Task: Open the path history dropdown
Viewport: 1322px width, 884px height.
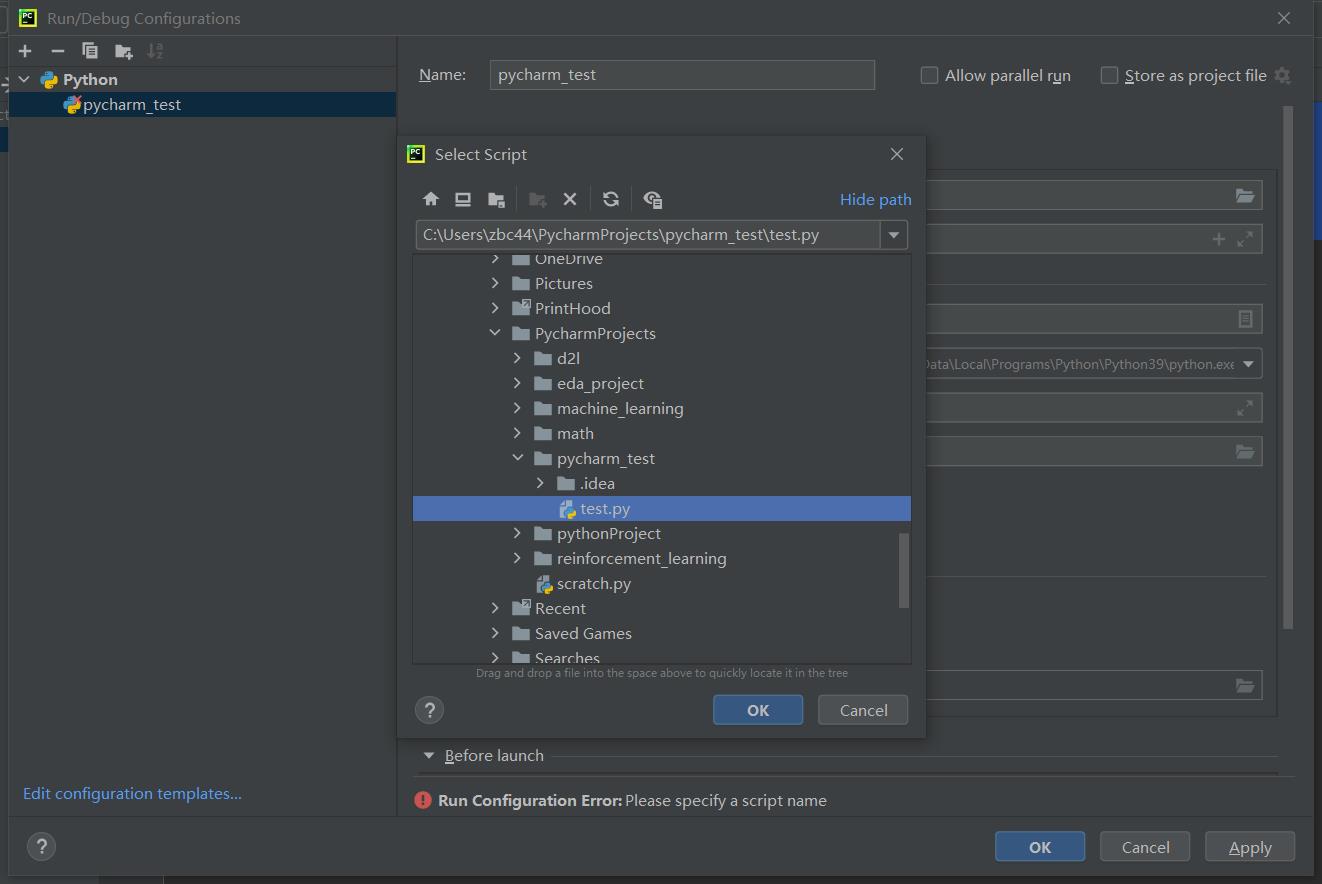Action: tap(894, 235)
